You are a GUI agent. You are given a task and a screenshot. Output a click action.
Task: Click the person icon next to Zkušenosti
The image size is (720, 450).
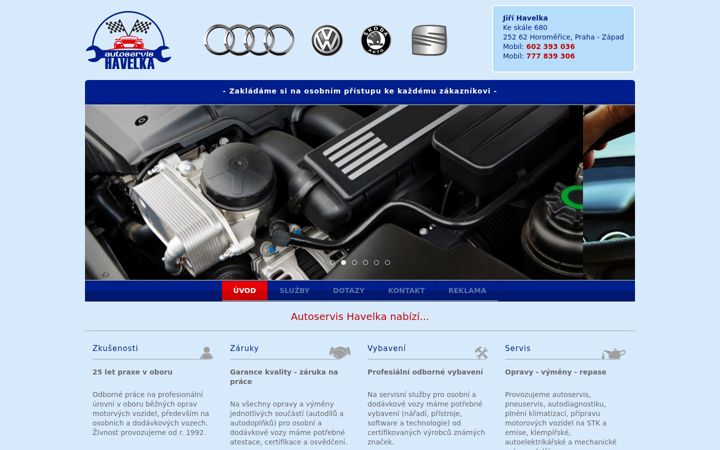pos(207,353)
